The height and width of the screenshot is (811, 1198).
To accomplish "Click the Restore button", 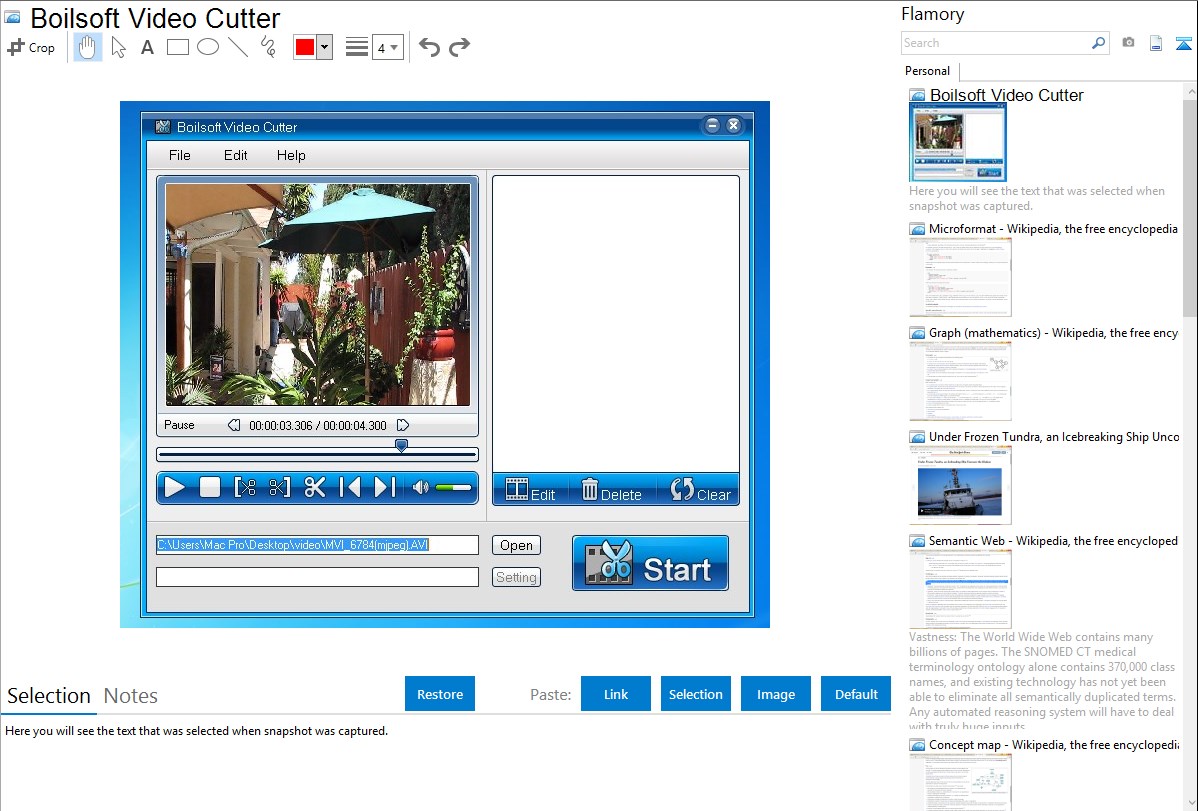I will pos(440,694).
